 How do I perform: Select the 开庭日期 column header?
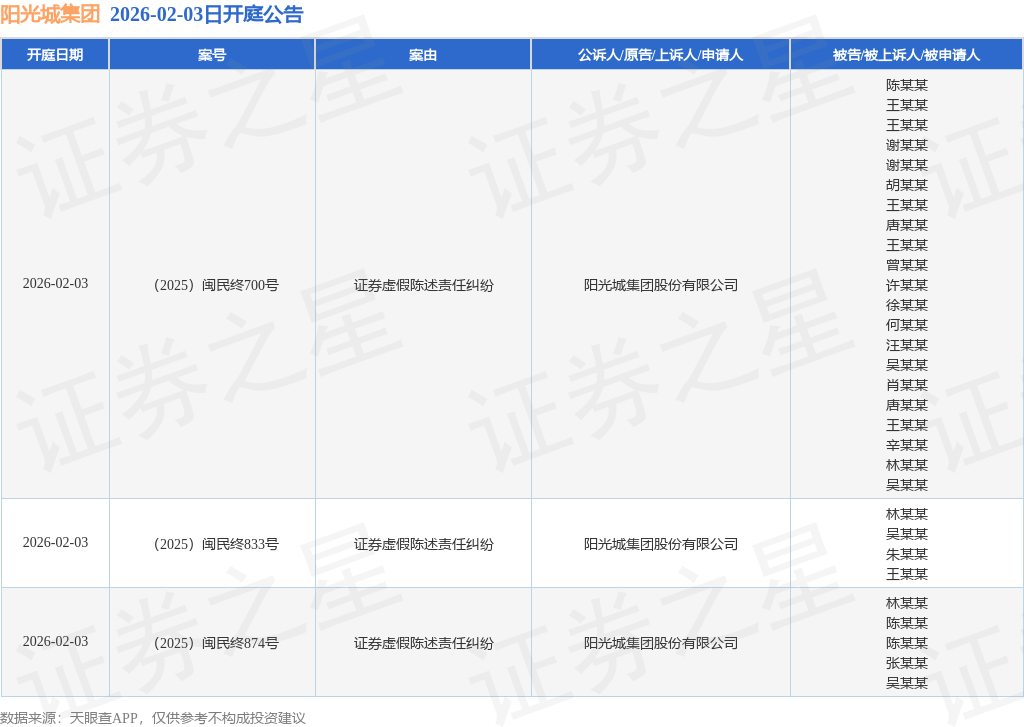click(x=55, y=55)
